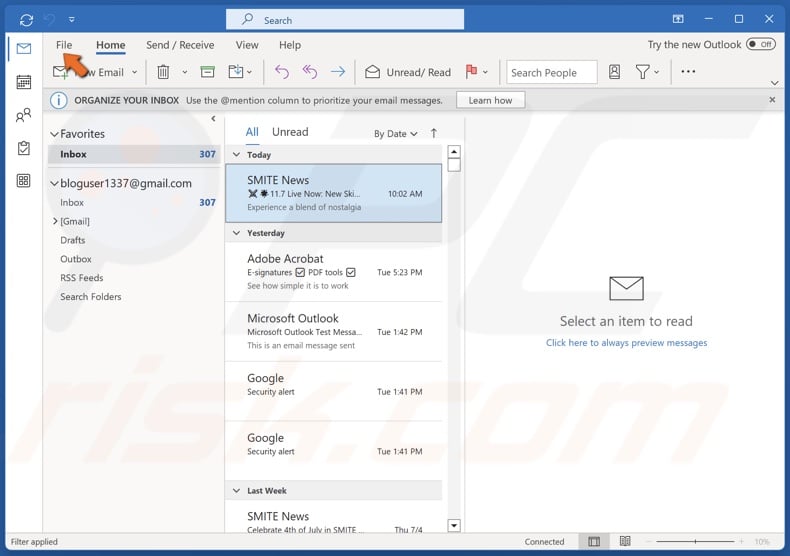Viewport: 790px width, 556px height.
Task: Show All messages tab
Action: coord(252,132)
